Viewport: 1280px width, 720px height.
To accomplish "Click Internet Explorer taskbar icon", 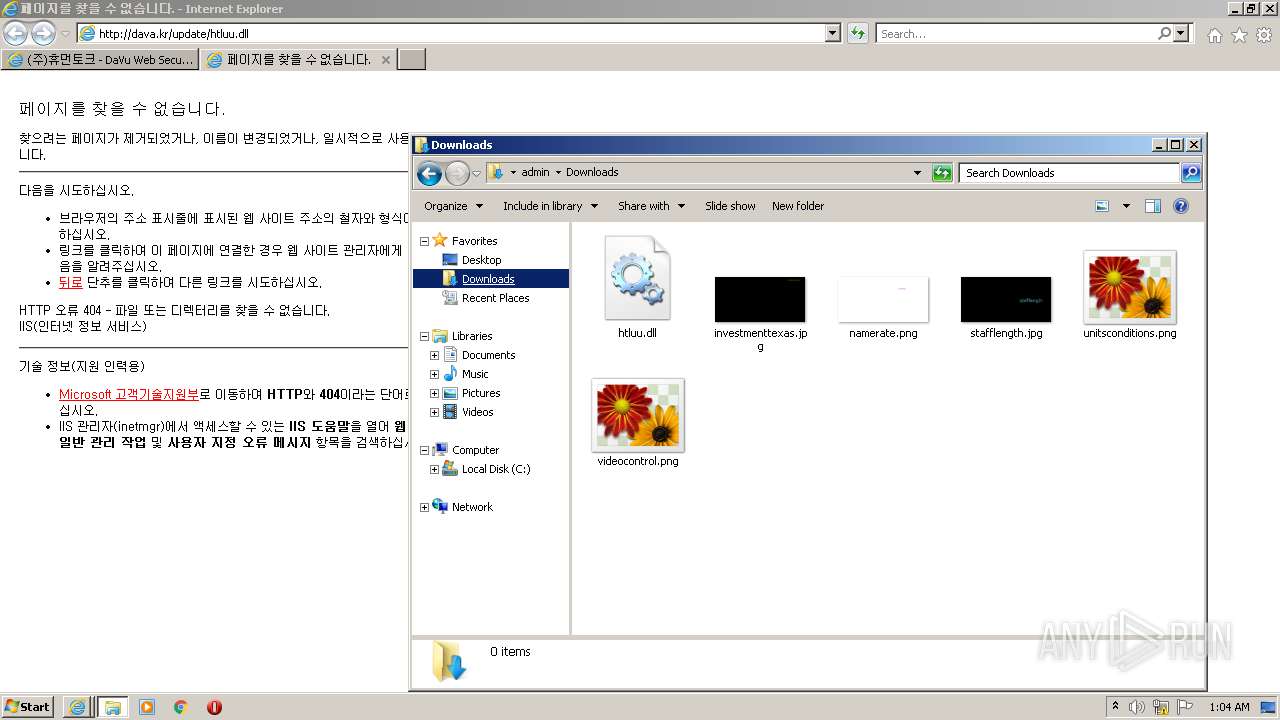I will 77,707.
